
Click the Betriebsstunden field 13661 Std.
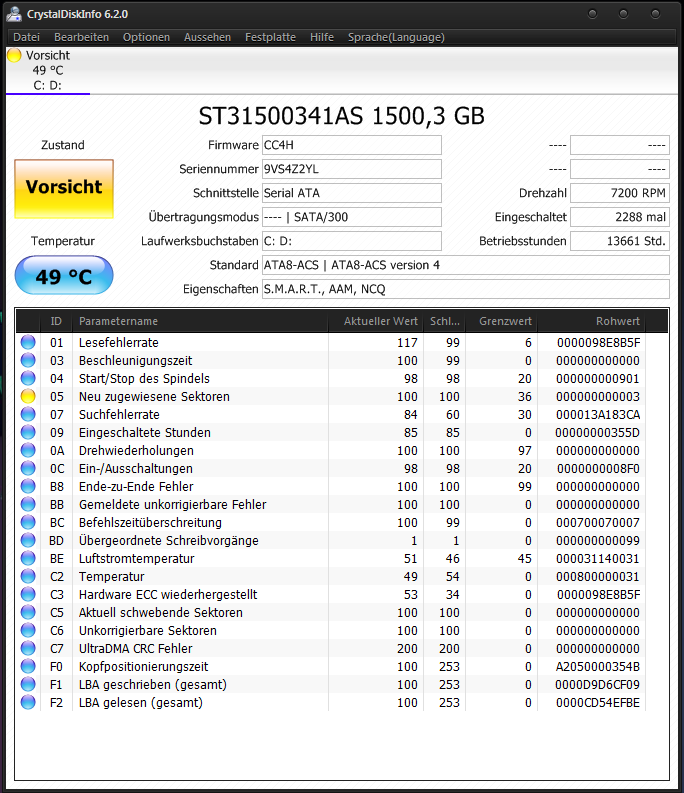coord(620,241)
